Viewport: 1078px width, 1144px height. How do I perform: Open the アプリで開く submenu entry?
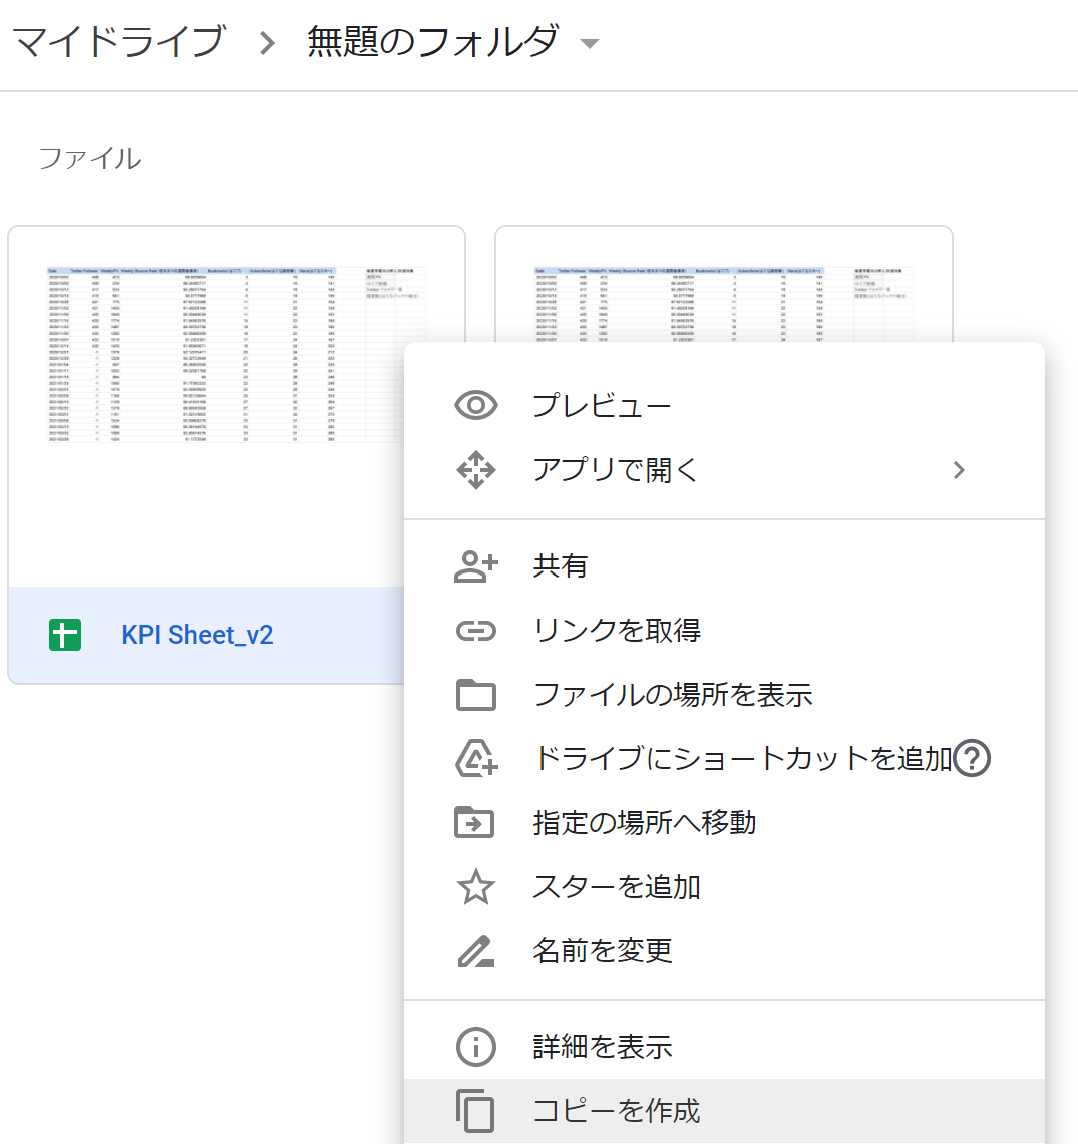[x=724, y=469]
